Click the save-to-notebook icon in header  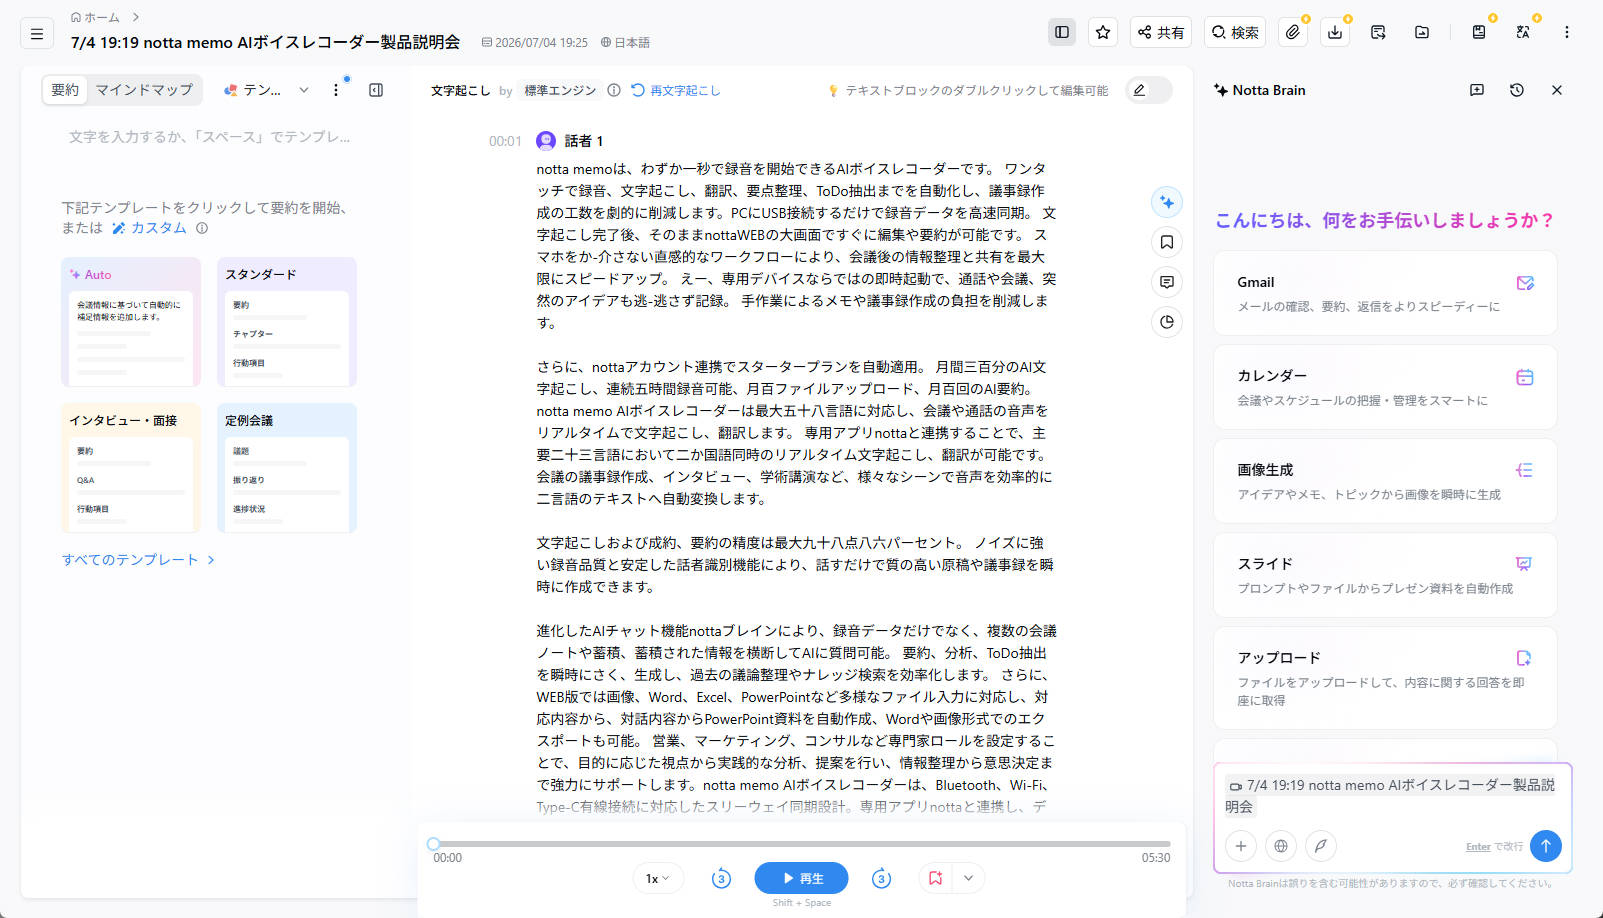[1479, 32]
